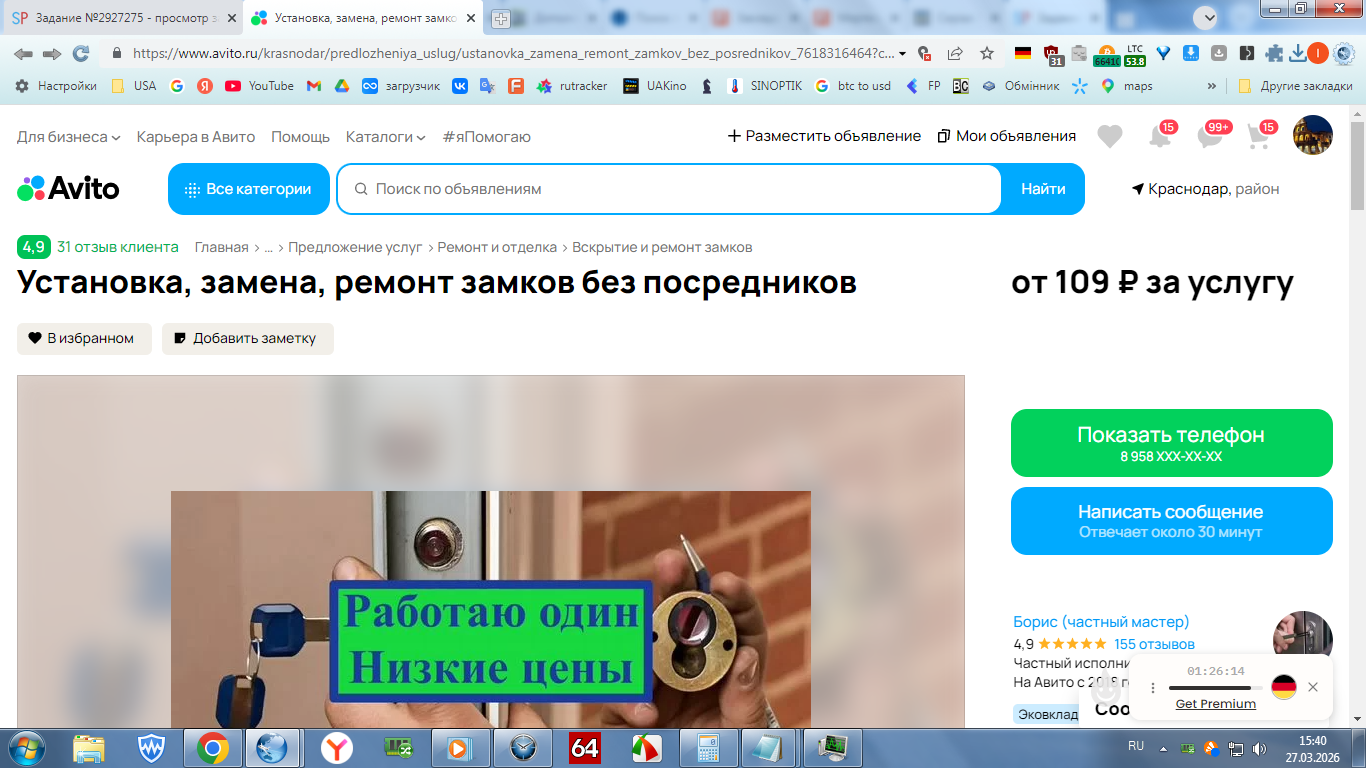Open the extensions puzzle-piece icon
This screenshot has width=1366, height=768.
click(1274, 53)
